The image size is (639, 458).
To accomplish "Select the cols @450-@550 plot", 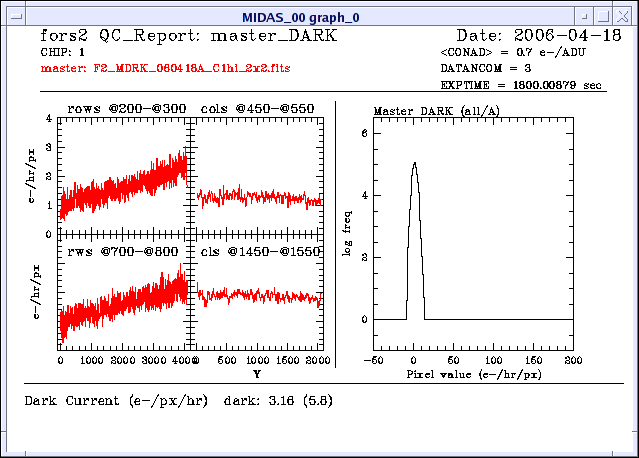I will click(x=257, y=176).
